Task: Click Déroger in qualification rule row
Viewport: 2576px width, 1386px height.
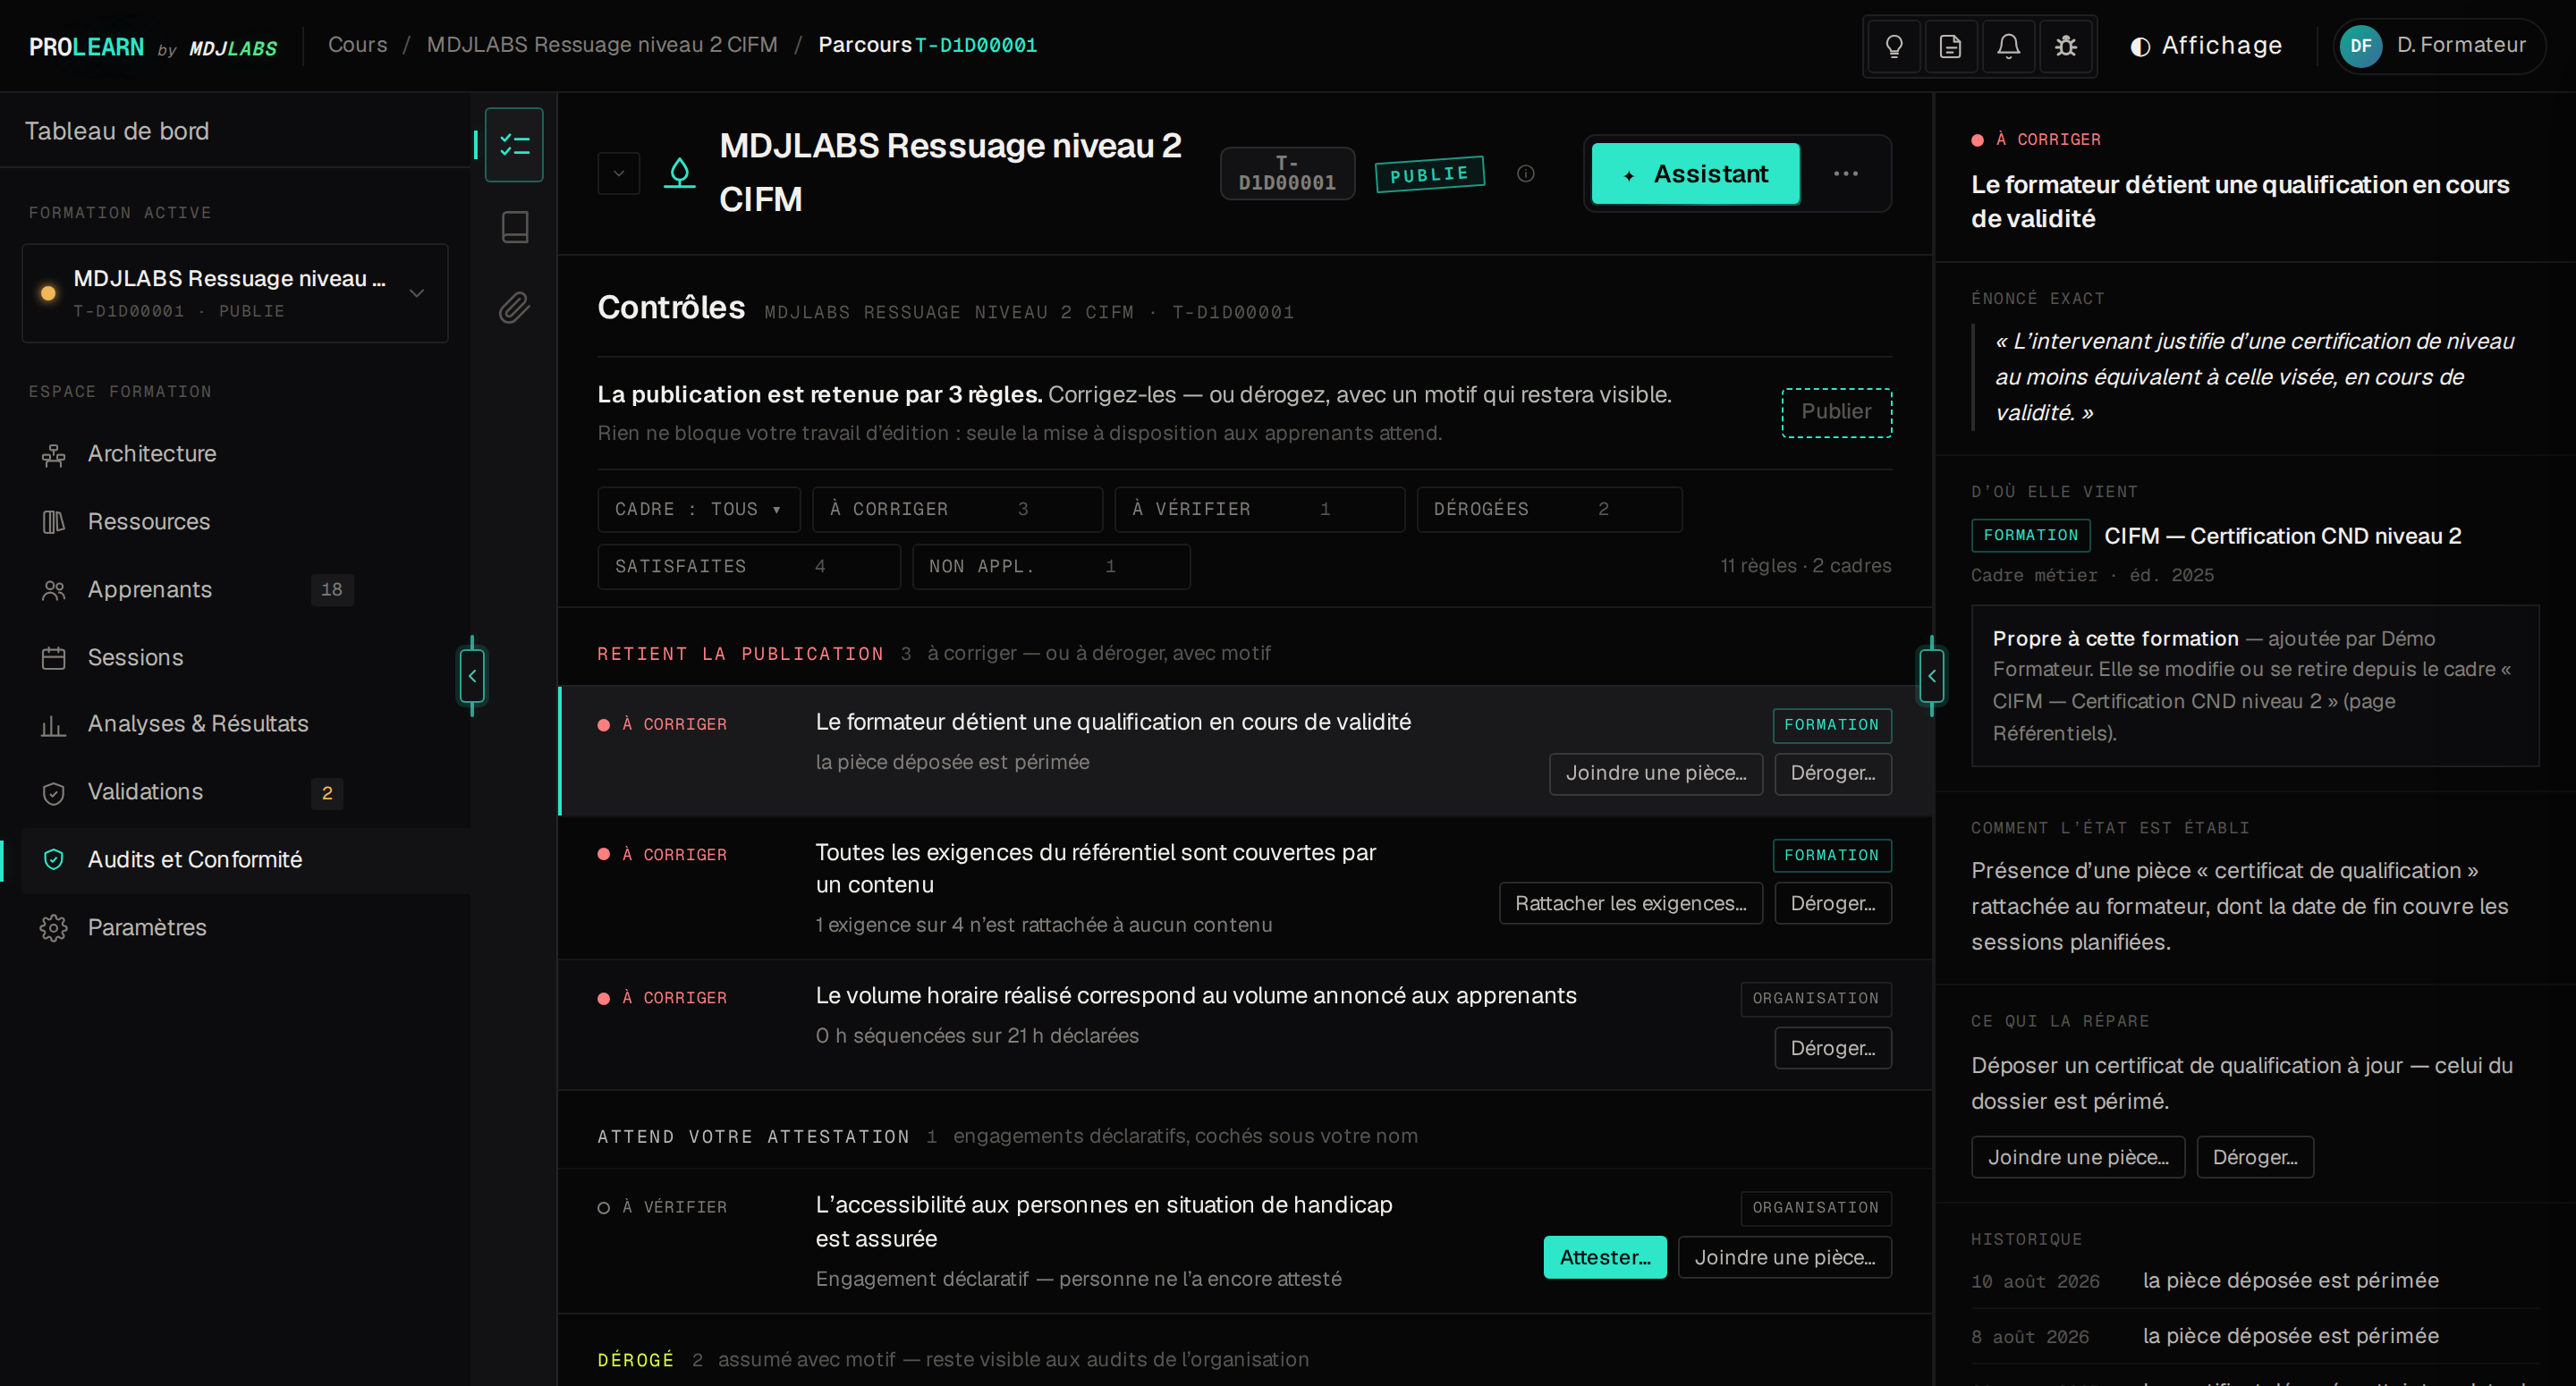Action: pyautogui.click(x=1833, y=774)
